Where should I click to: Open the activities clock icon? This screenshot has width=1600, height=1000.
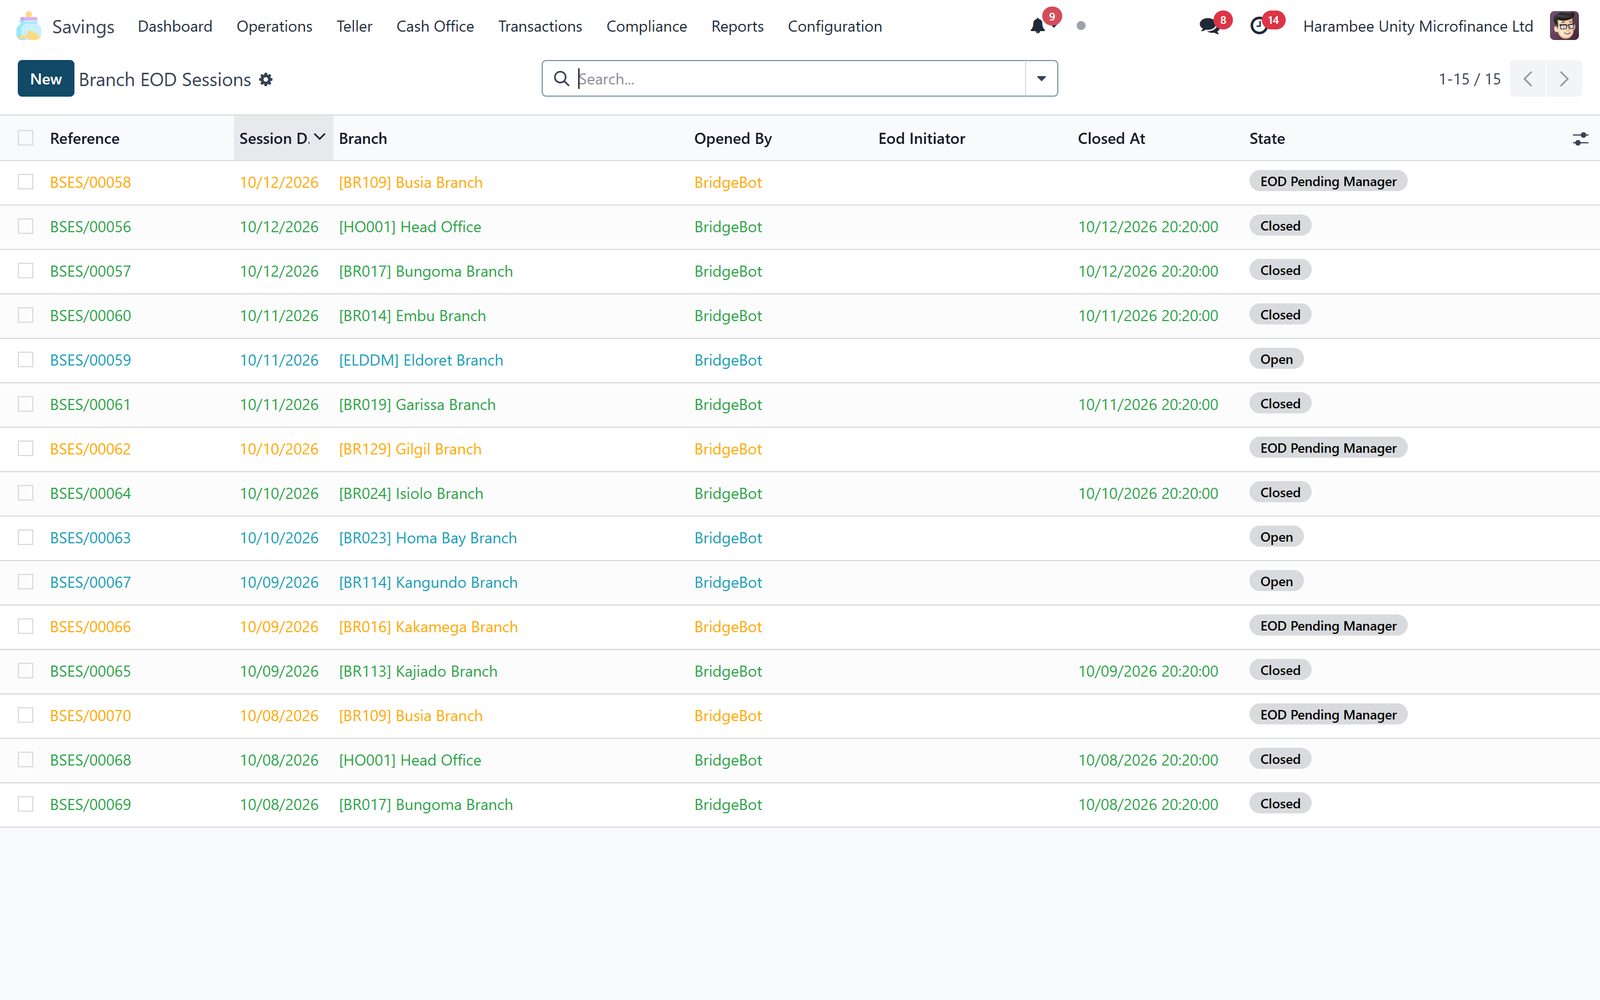coord(1259,26)
